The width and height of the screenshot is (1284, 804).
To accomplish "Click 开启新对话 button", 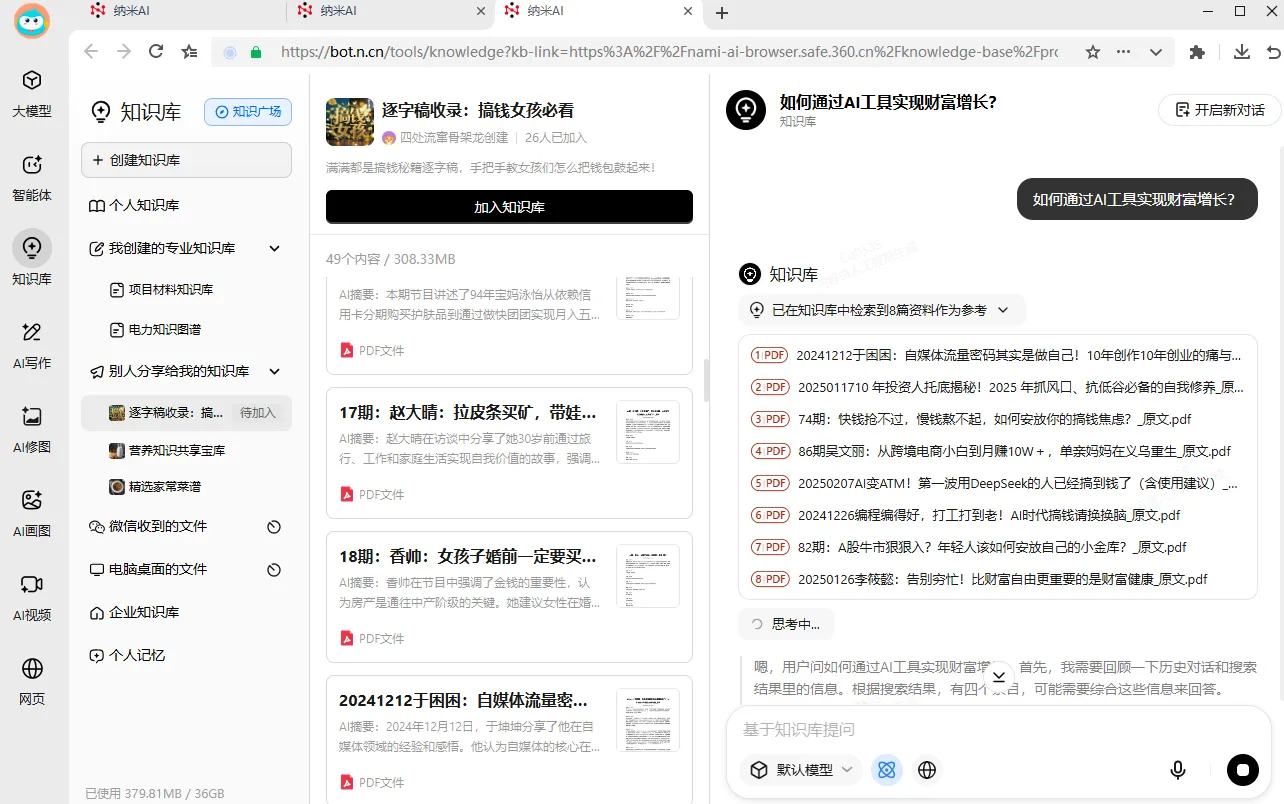I will (x=1219, y=109).
